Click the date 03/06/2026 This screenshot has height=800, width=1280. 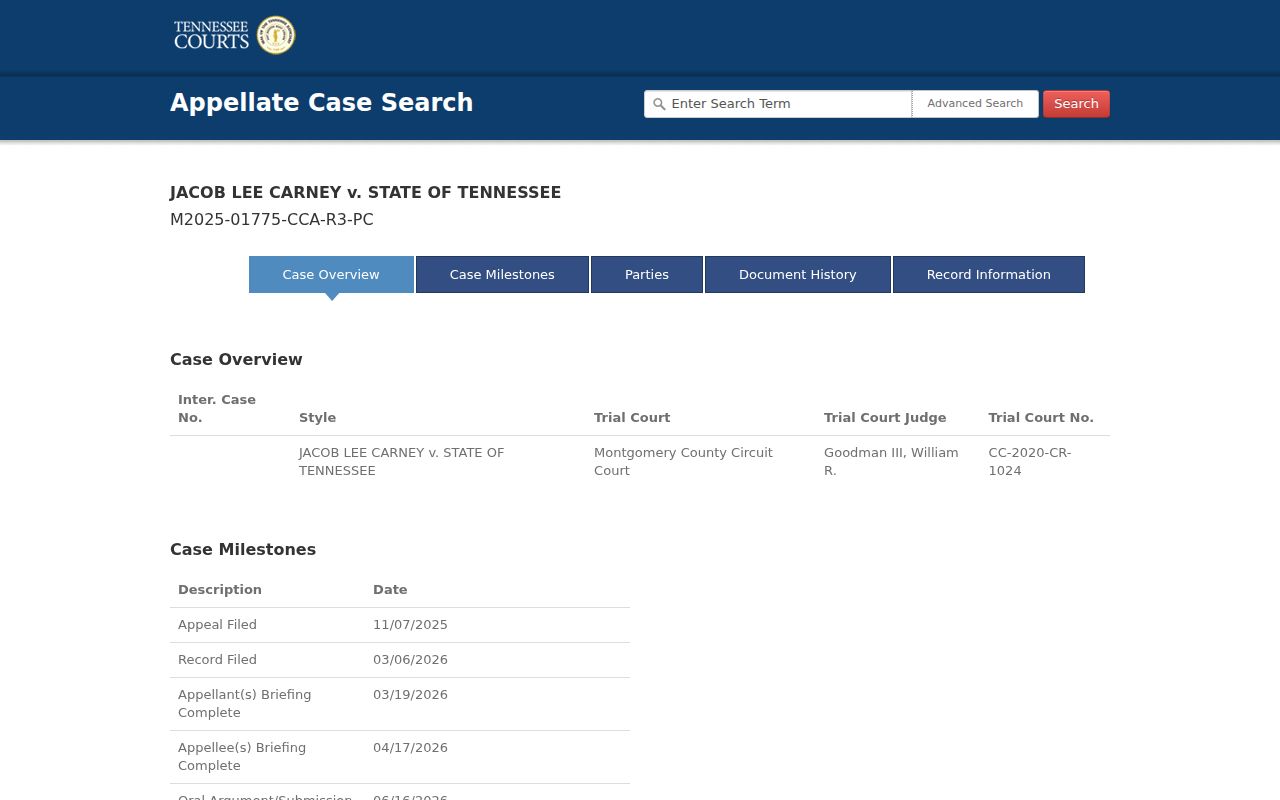tap(410, 660)
